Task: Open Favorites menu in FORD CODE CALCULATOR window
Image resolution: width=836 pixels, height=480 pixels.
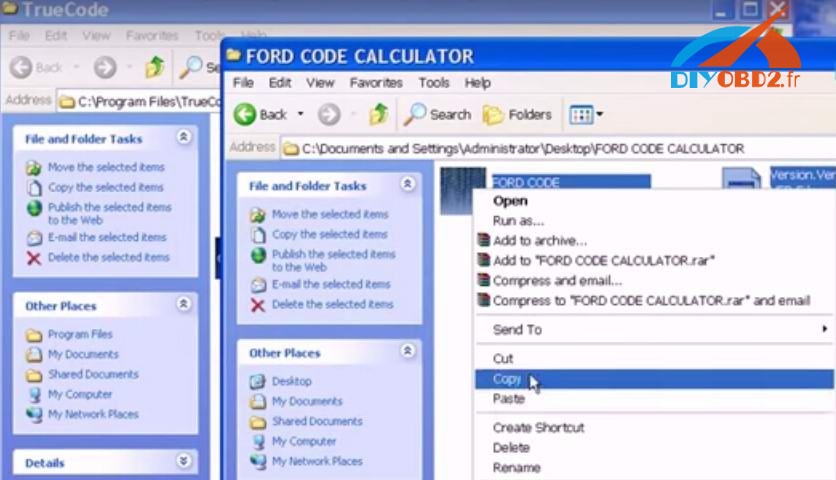Action: click(376, 83)
